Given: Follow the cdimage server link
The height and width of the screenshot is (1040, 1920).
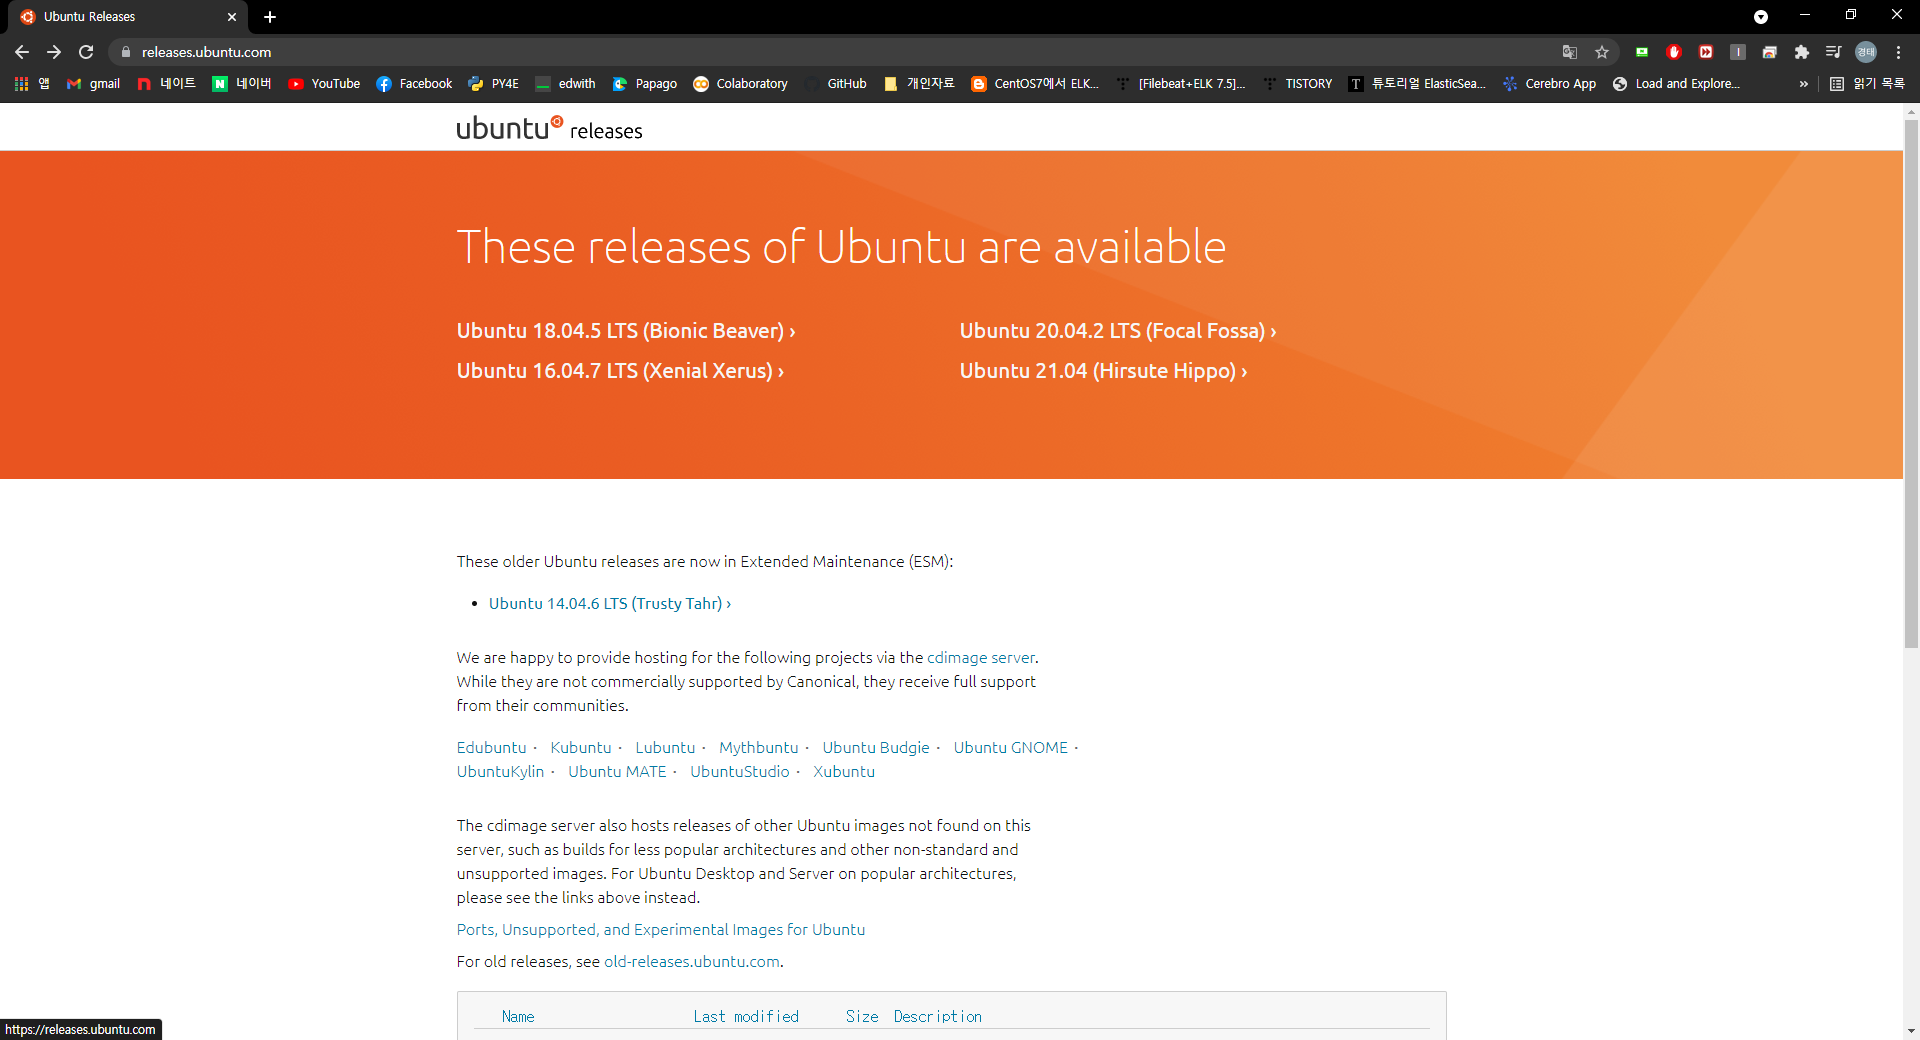Looking at the screenshot, I should pos(981,658).
